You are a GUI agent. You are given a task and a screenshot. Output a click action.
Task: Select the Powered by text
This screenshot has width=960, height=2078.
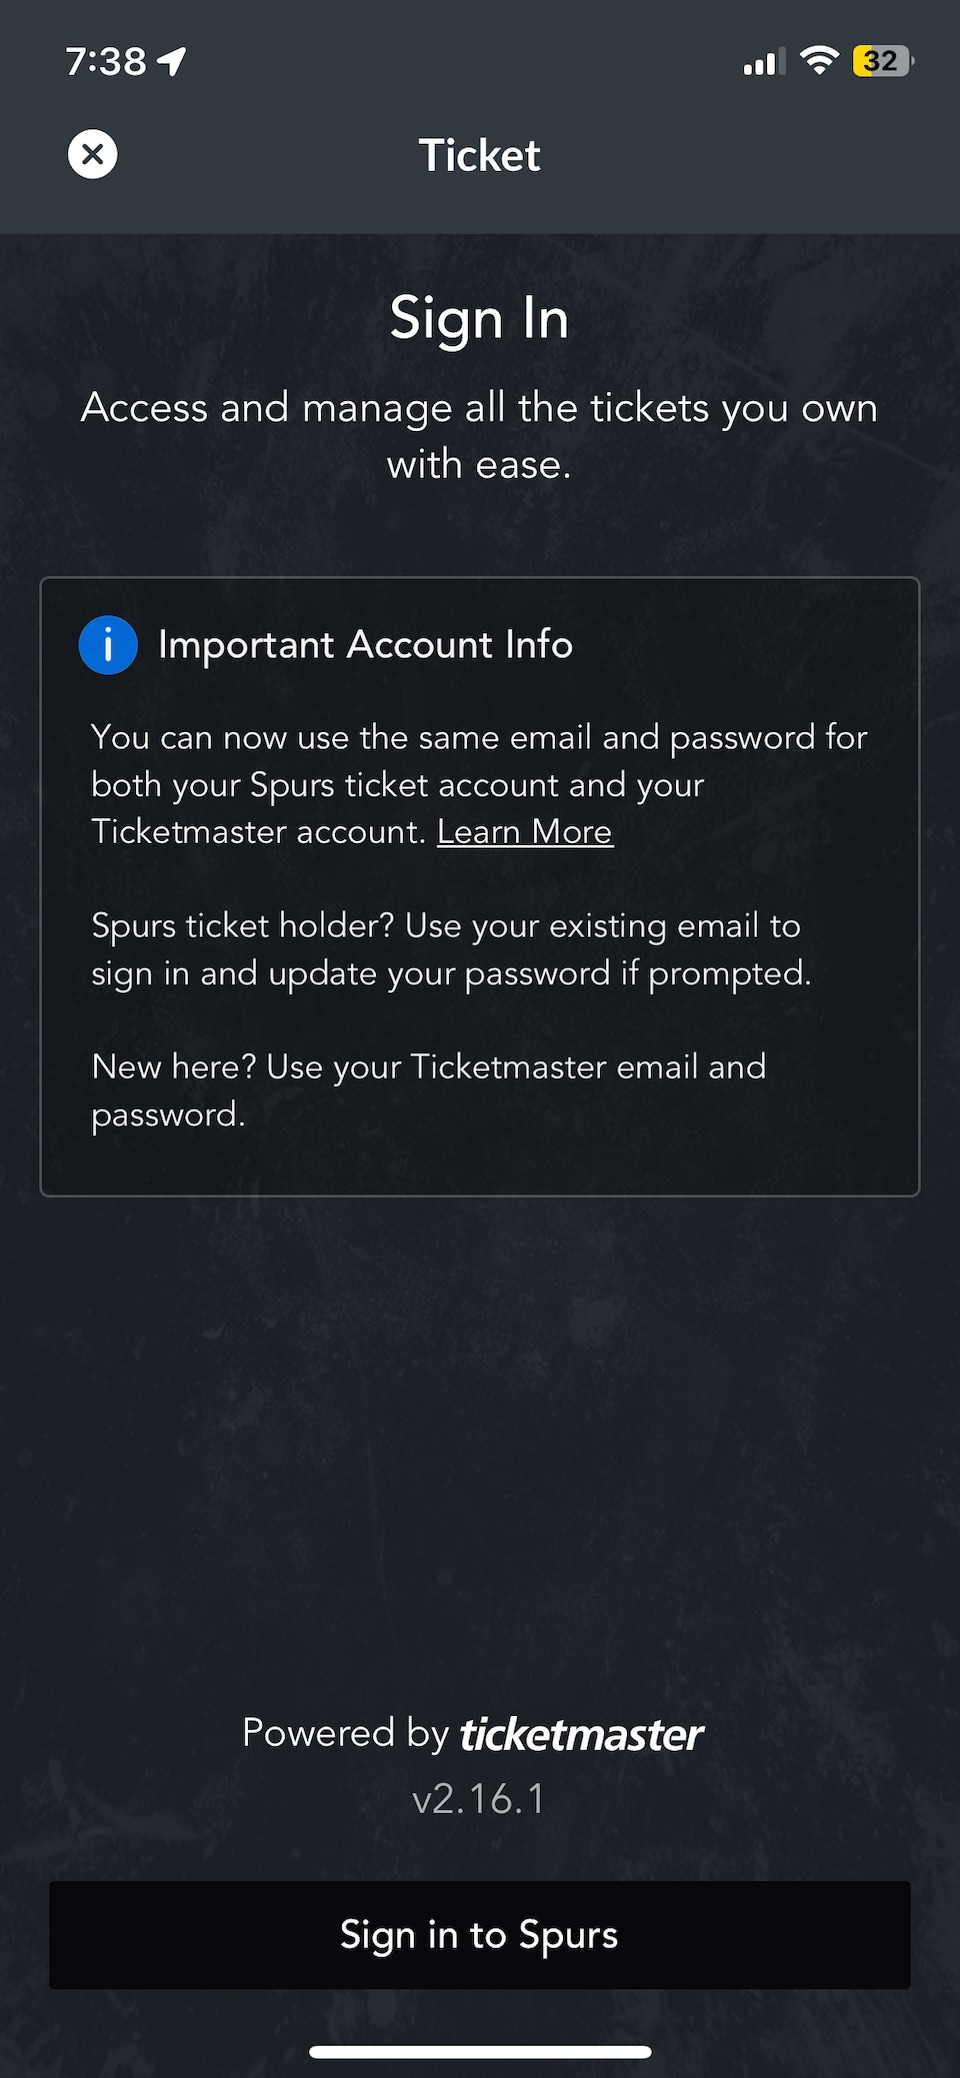coord(345,1733)
